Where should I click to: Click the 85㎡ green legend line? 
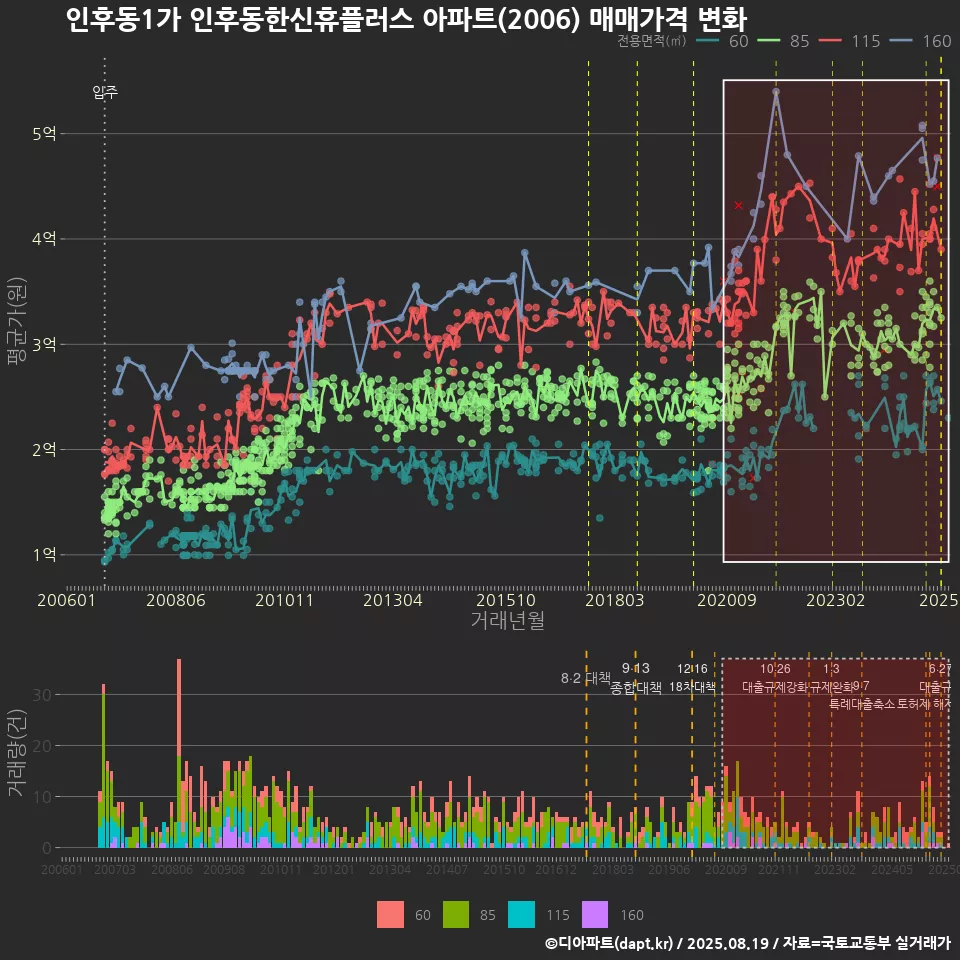[768, 41]
